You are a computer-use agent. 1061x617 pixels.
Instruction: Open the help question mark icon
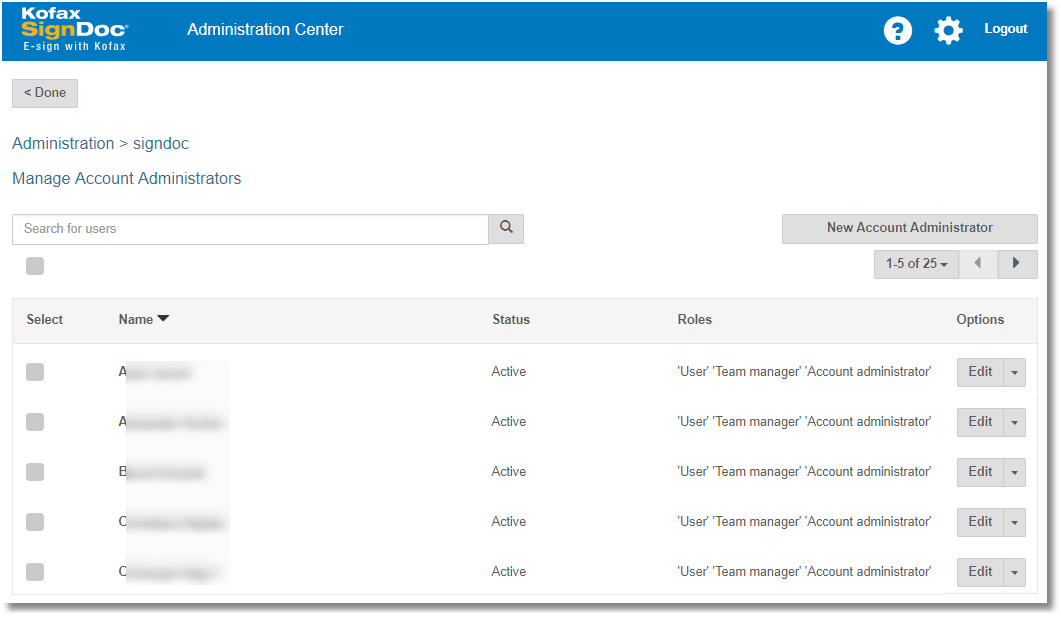pos(897,30)
